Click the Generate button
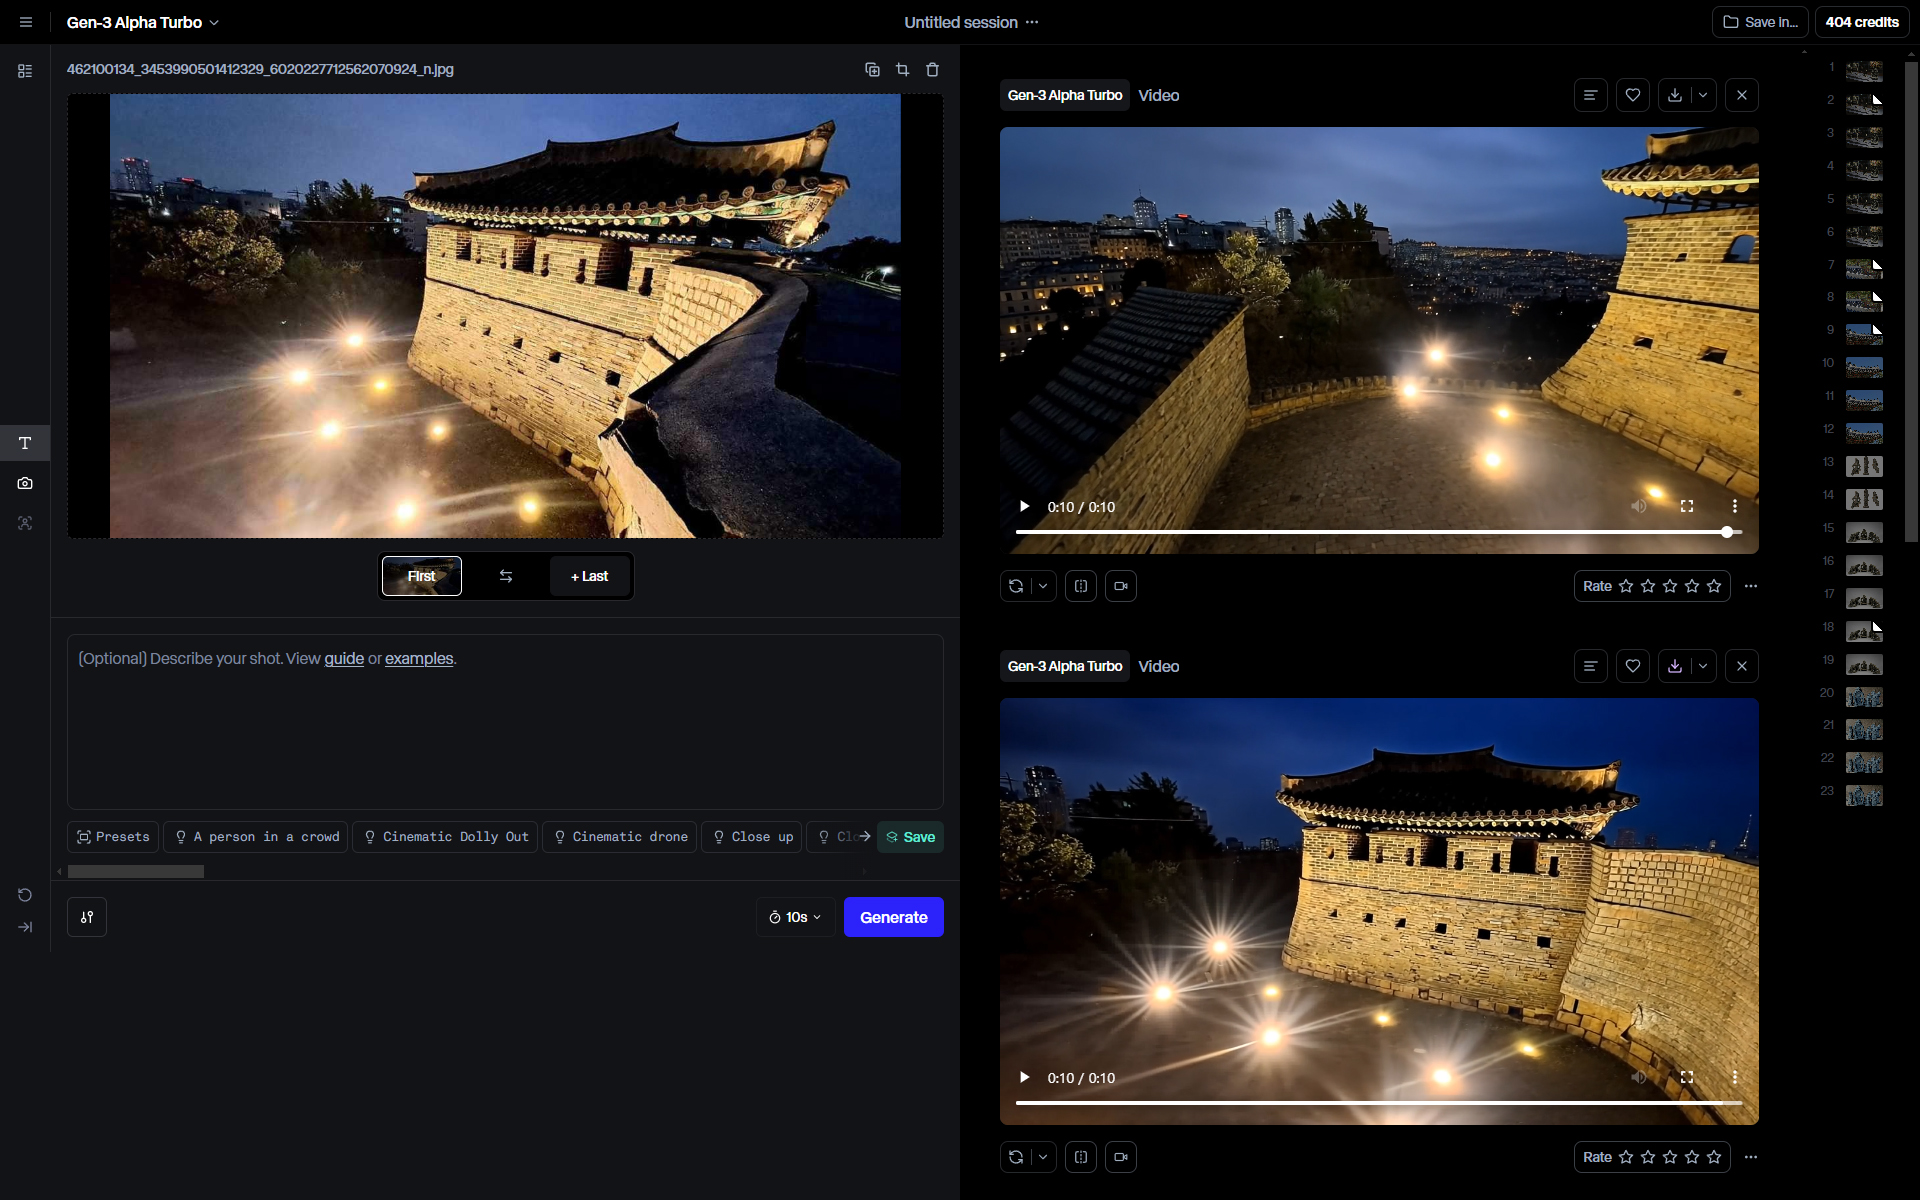Screen dimensions: 1920x1200 click(x=893, y=917)
